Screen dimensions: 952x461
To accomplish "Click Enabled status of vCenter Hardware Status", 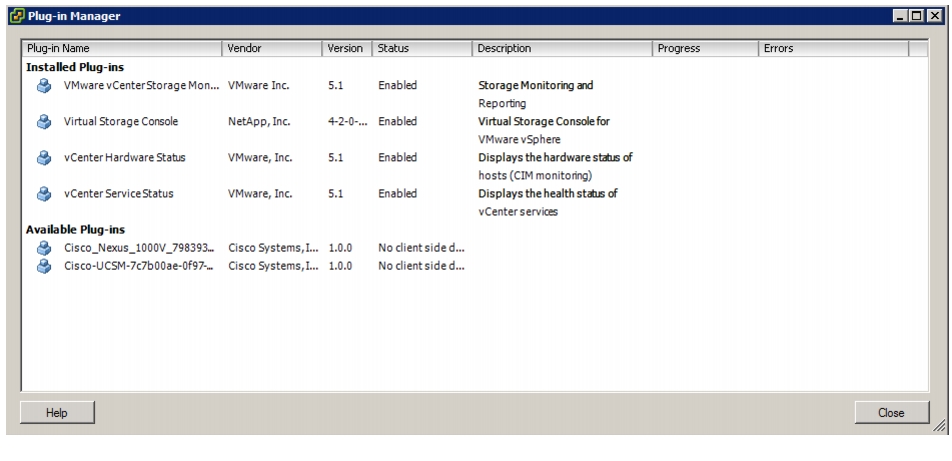I will (398, 157).
